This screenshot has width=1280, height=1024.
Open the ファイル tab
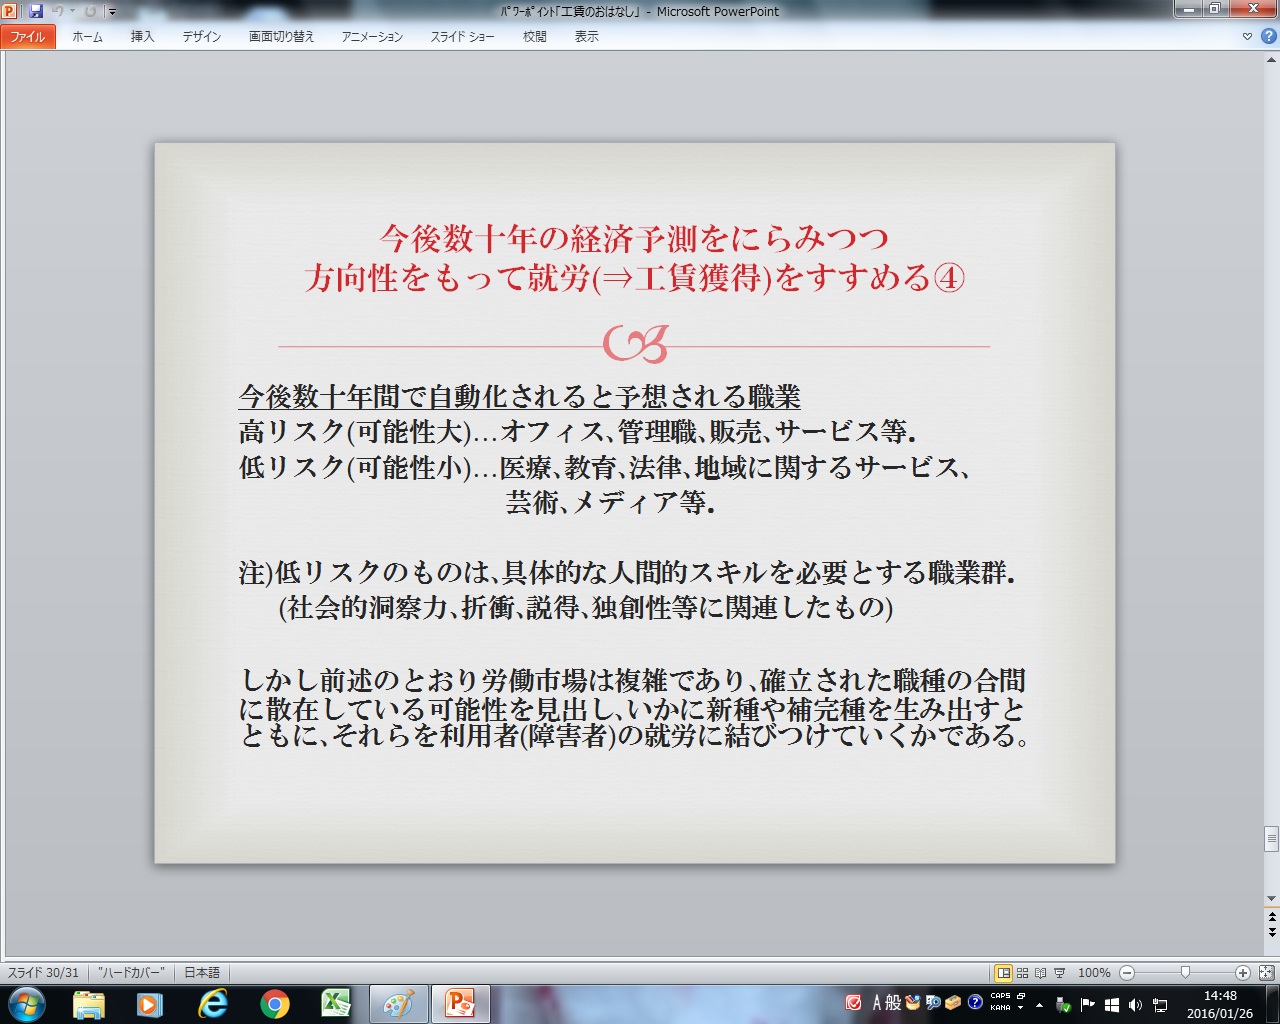coord(28,37)
